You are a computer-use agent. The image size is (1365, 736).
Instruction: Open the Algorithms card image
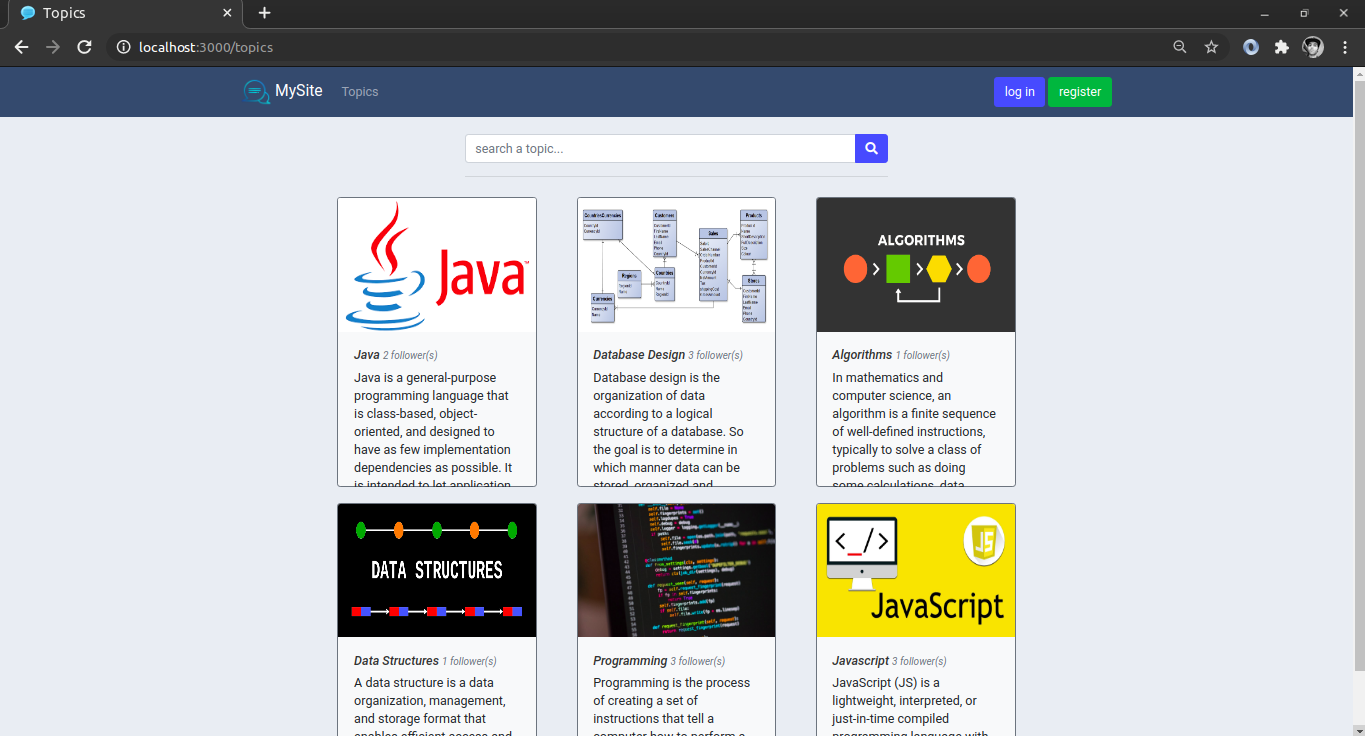916,265
